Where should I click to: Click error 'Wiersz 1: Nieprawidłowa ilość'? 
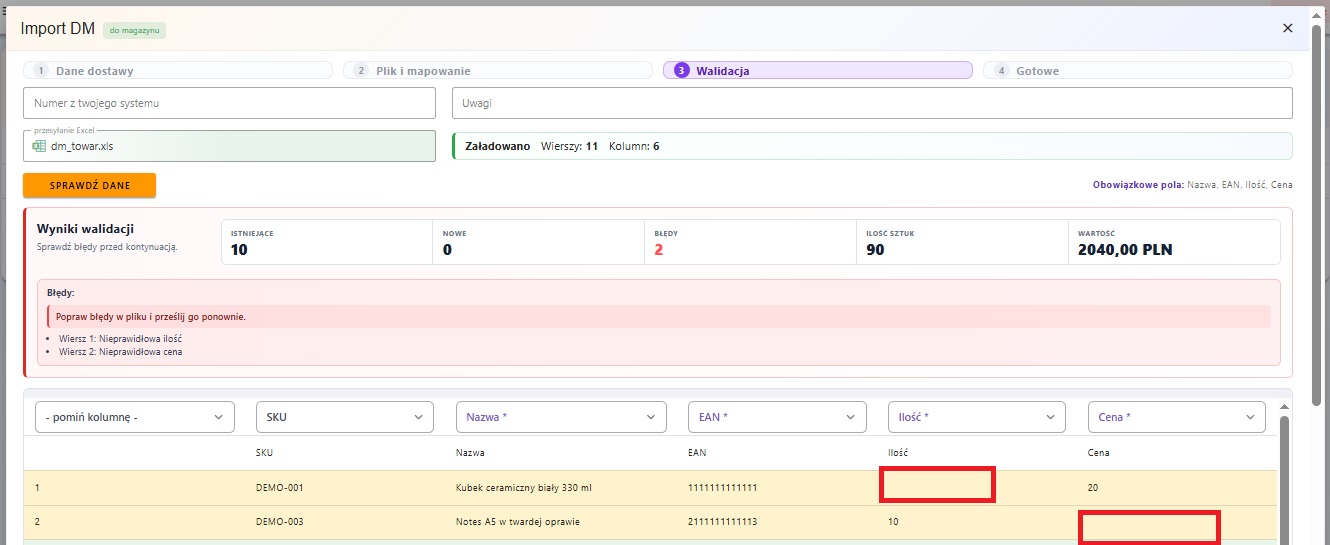pos(120,339)
